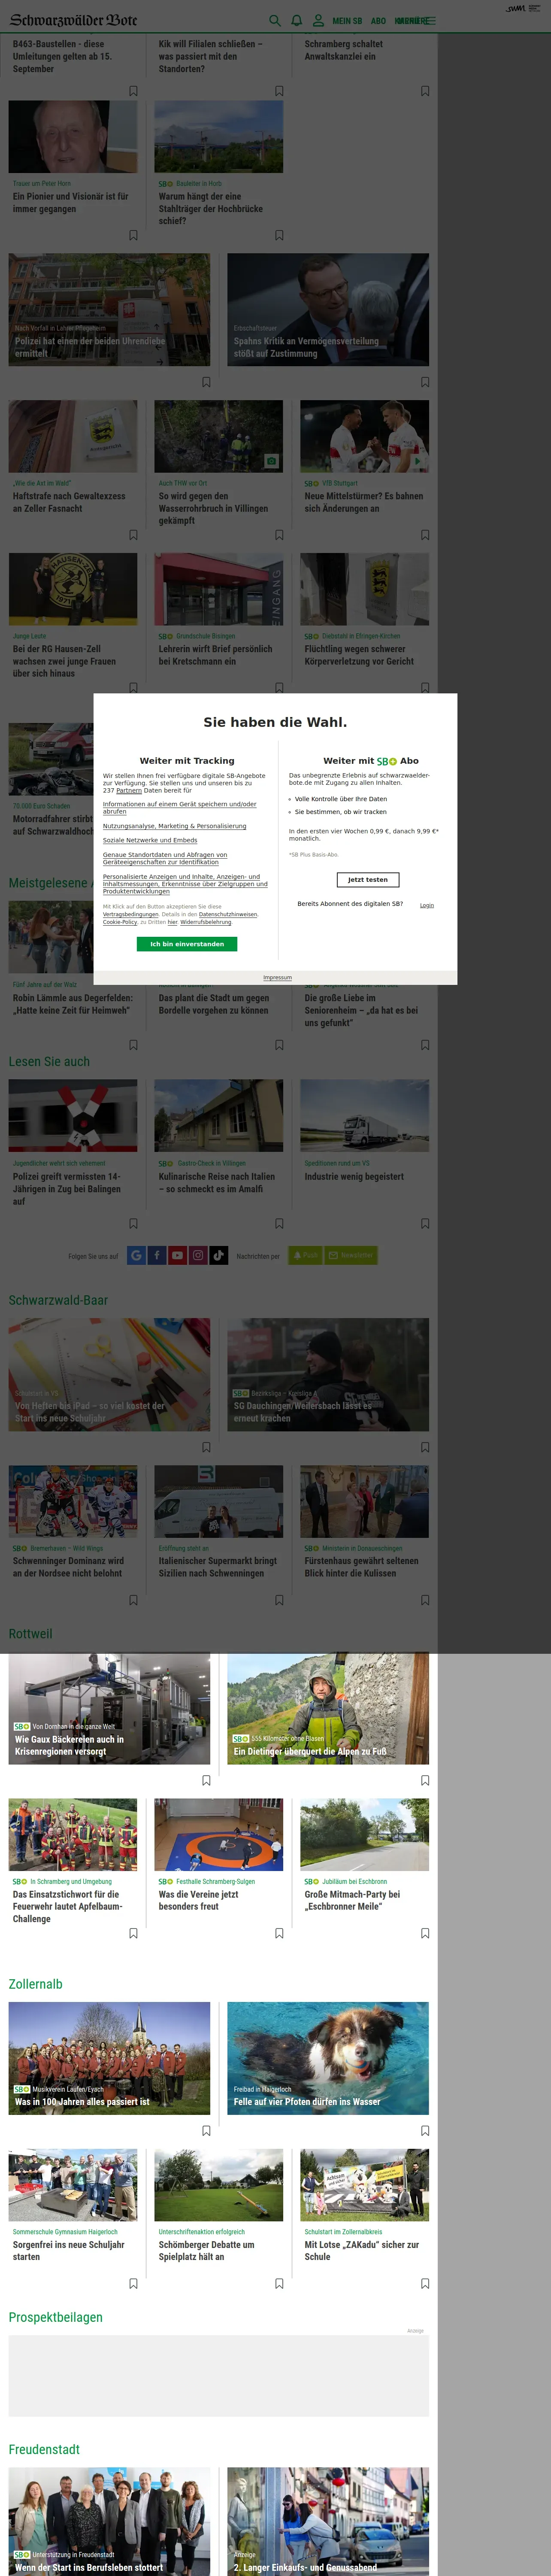The image size is (551, 2576).
Task: Open MEIN SB in the header
Action: [x=347, y=21]
